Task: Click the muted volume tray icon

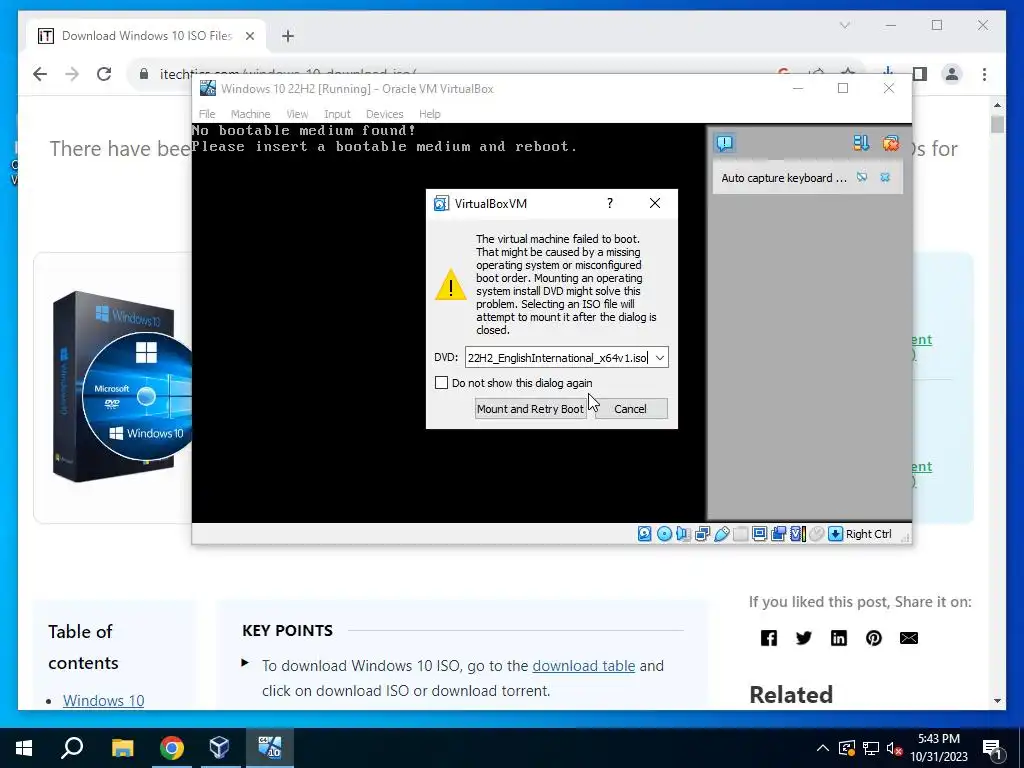Action: pos(894,748)
